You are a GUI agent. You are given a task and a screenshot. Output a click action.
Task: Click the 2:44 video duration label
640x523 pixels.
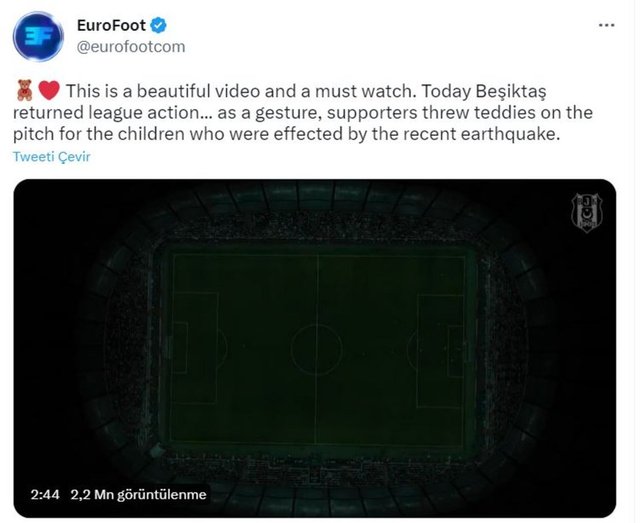point(43,494)
